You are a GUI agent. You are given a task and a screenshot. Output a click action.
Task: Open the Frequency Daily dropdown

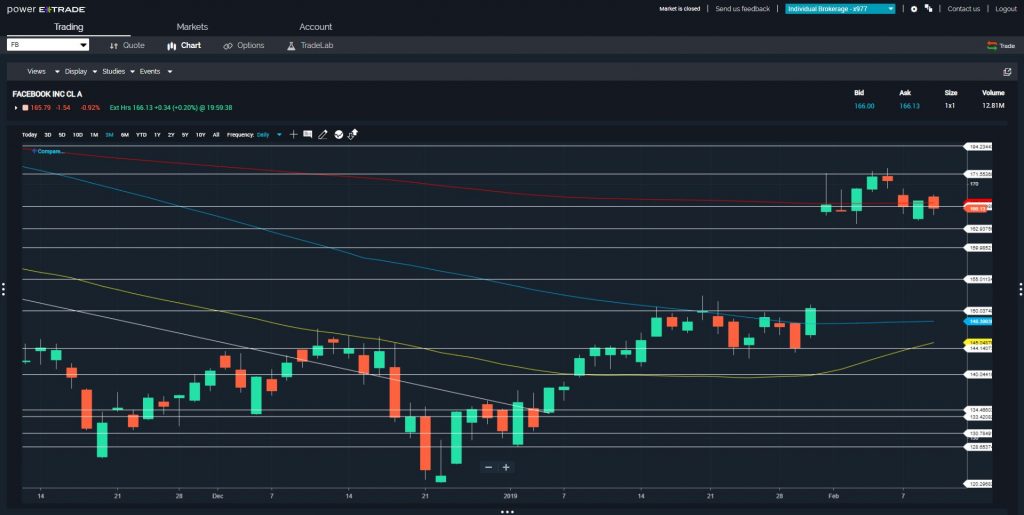[x=269, y=134]
